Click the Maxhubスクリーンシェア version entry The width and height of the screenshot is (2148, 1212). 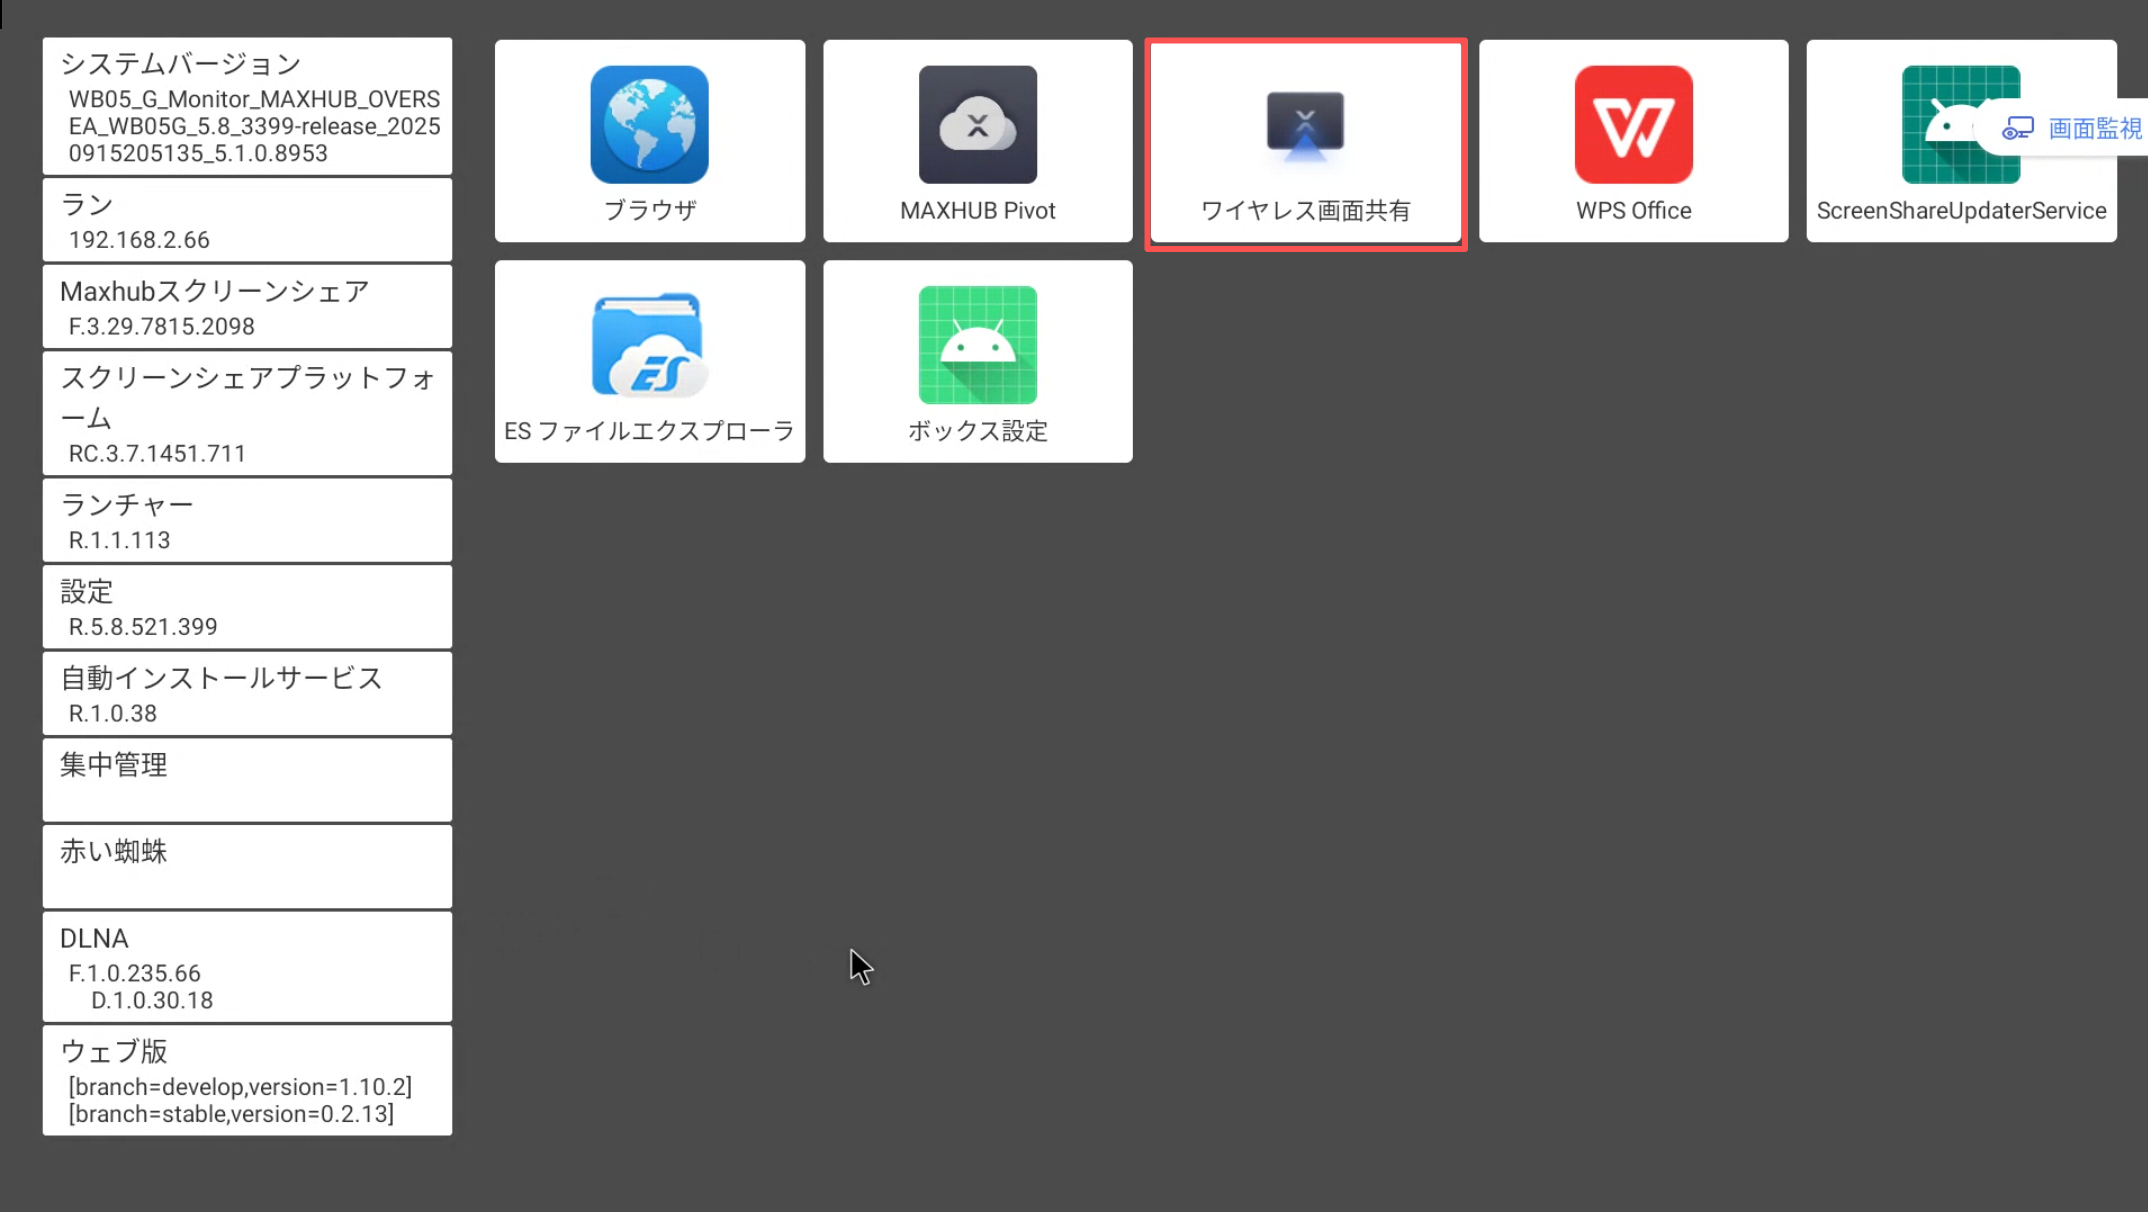tap(247, 307)
